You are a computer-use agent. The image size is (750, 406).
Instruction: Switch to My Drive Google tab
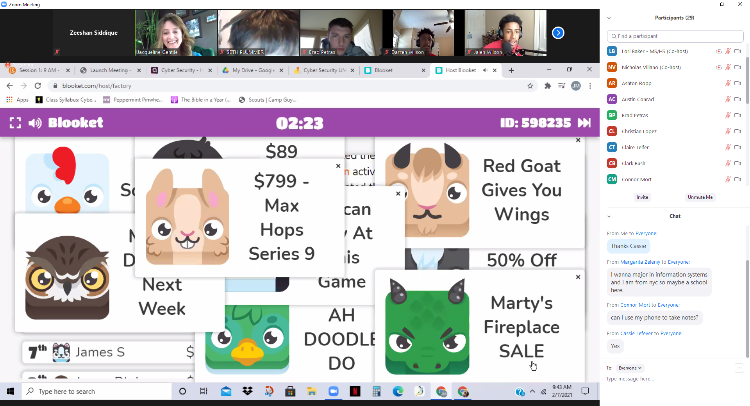tap(253, 70)
